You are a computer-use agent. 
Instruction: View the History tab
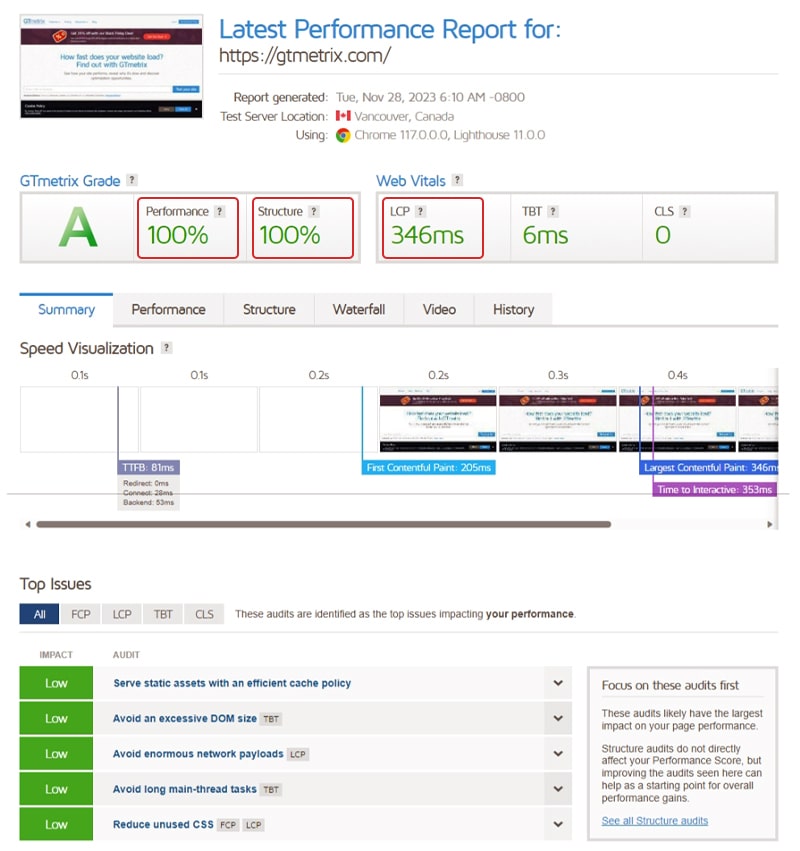tap(513, 309)
